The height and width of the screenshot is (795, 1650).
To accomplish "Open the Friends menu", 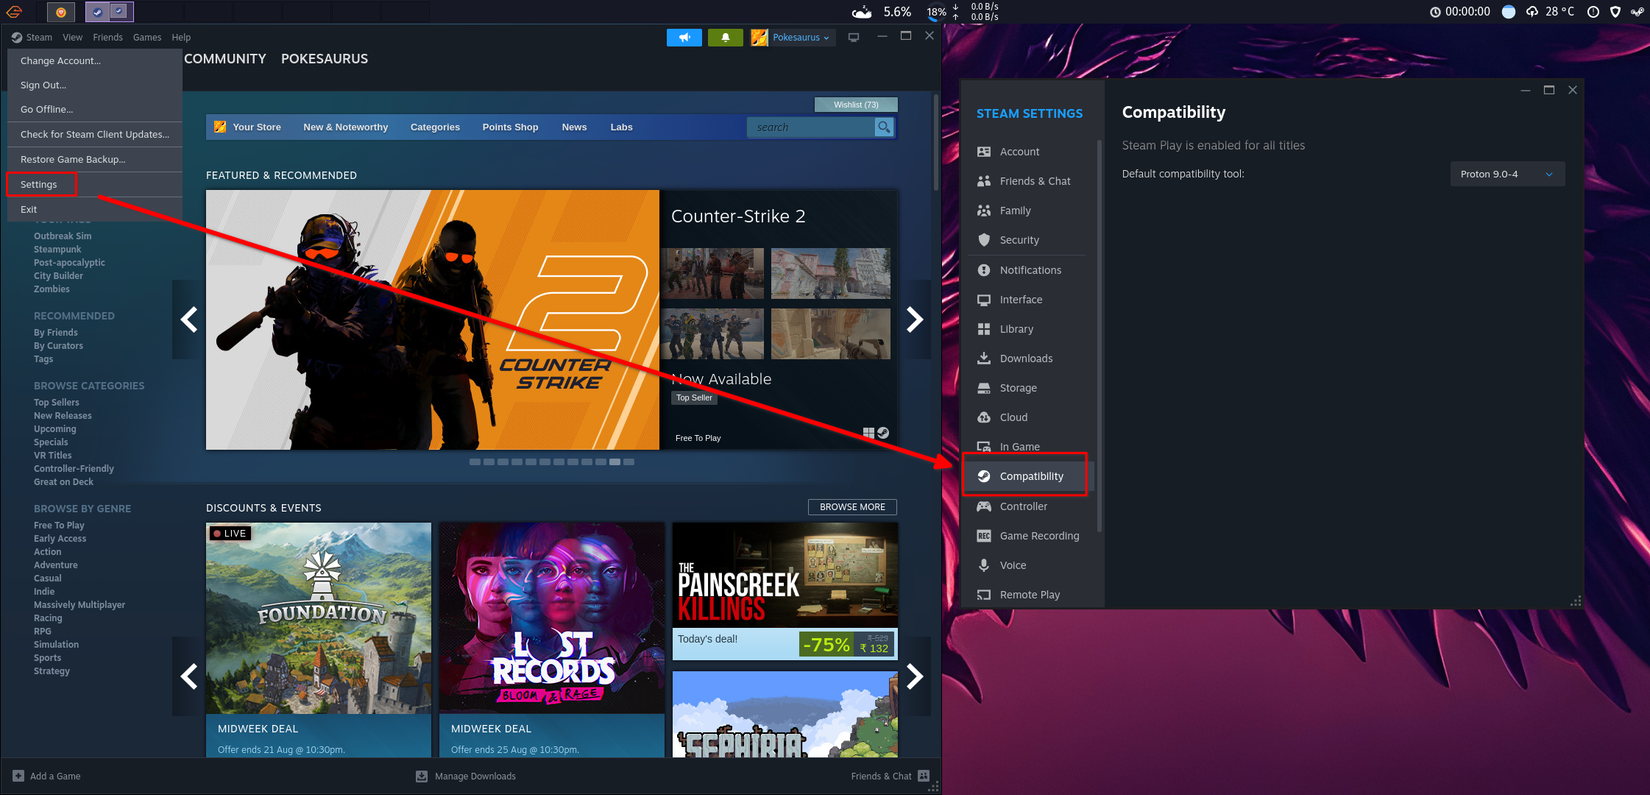I will 108,37.
